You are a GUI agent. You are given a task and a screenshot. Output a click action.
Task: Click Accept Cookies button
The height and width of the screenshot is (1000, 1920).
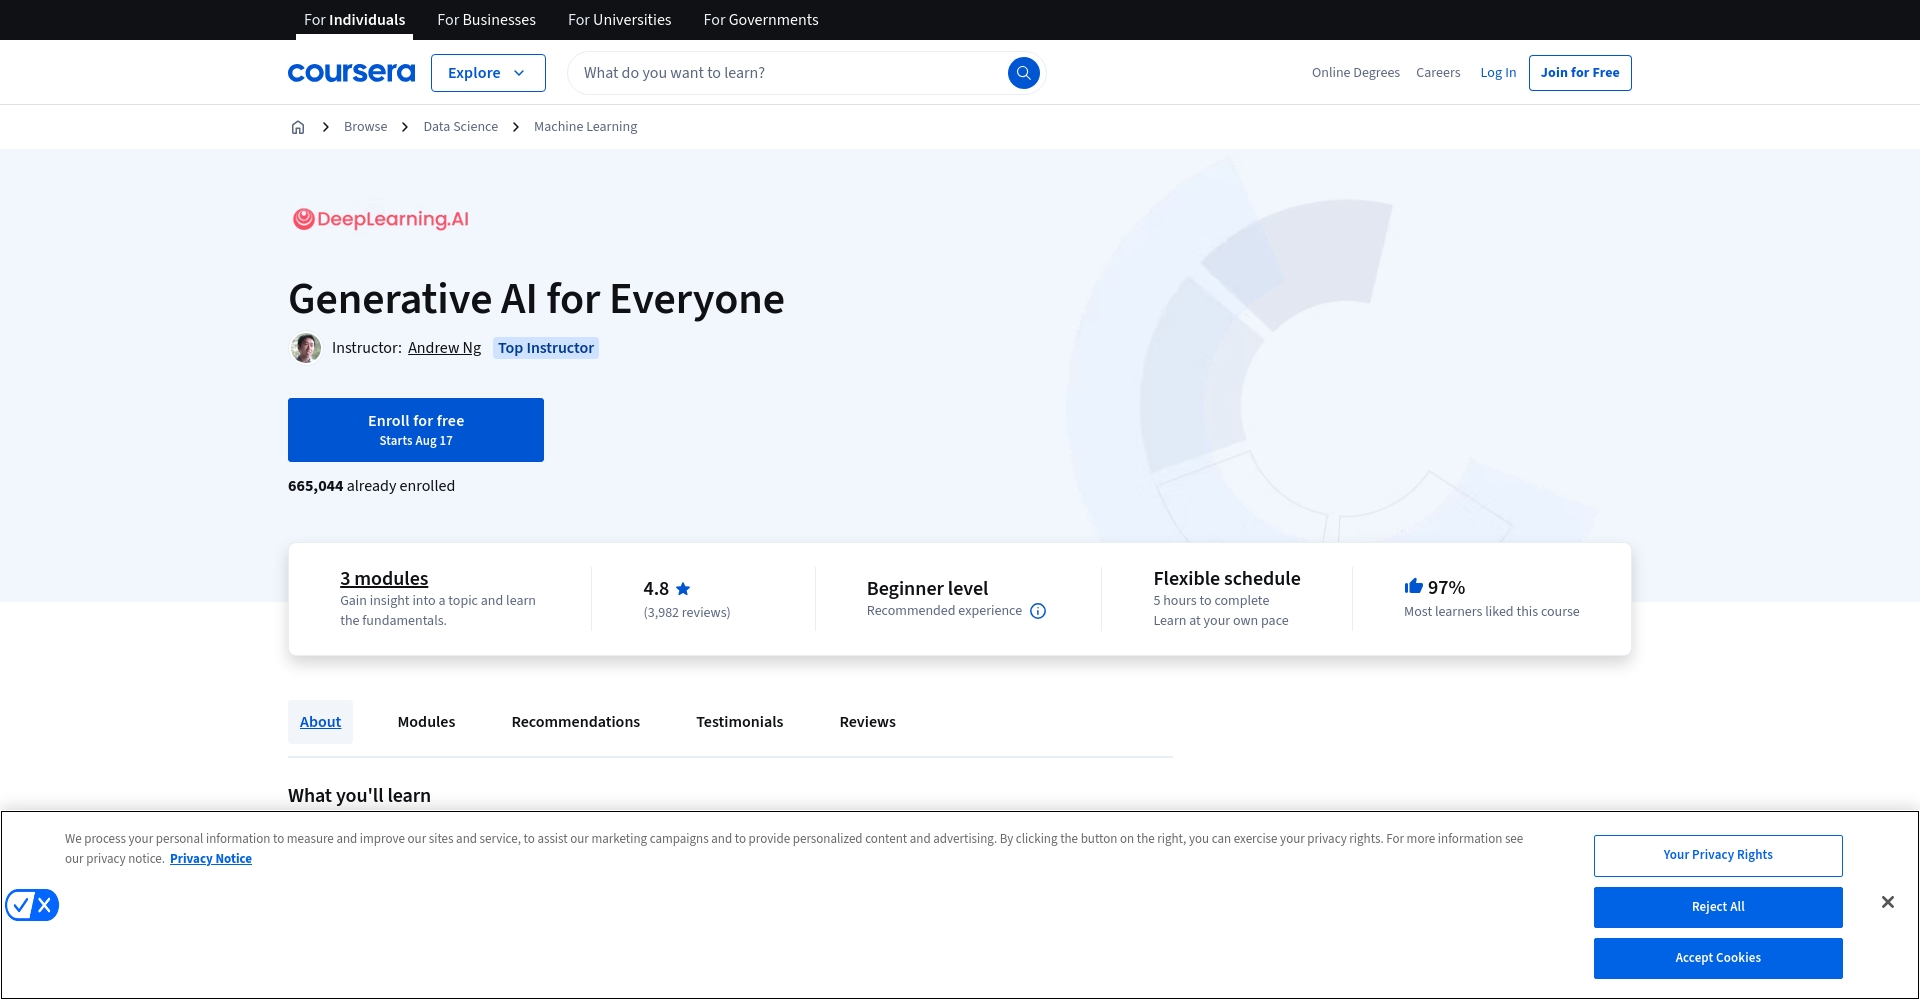tap(1718, 958)
